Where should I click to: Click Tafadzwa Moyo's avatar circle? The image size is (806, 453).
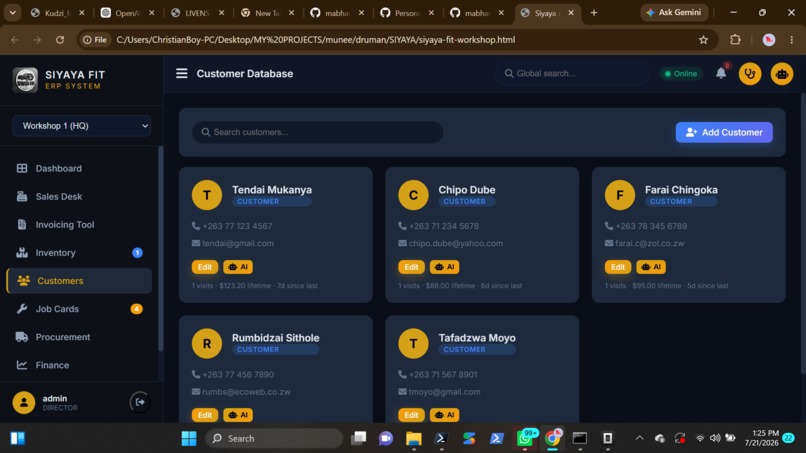click(x=413, y=343)
